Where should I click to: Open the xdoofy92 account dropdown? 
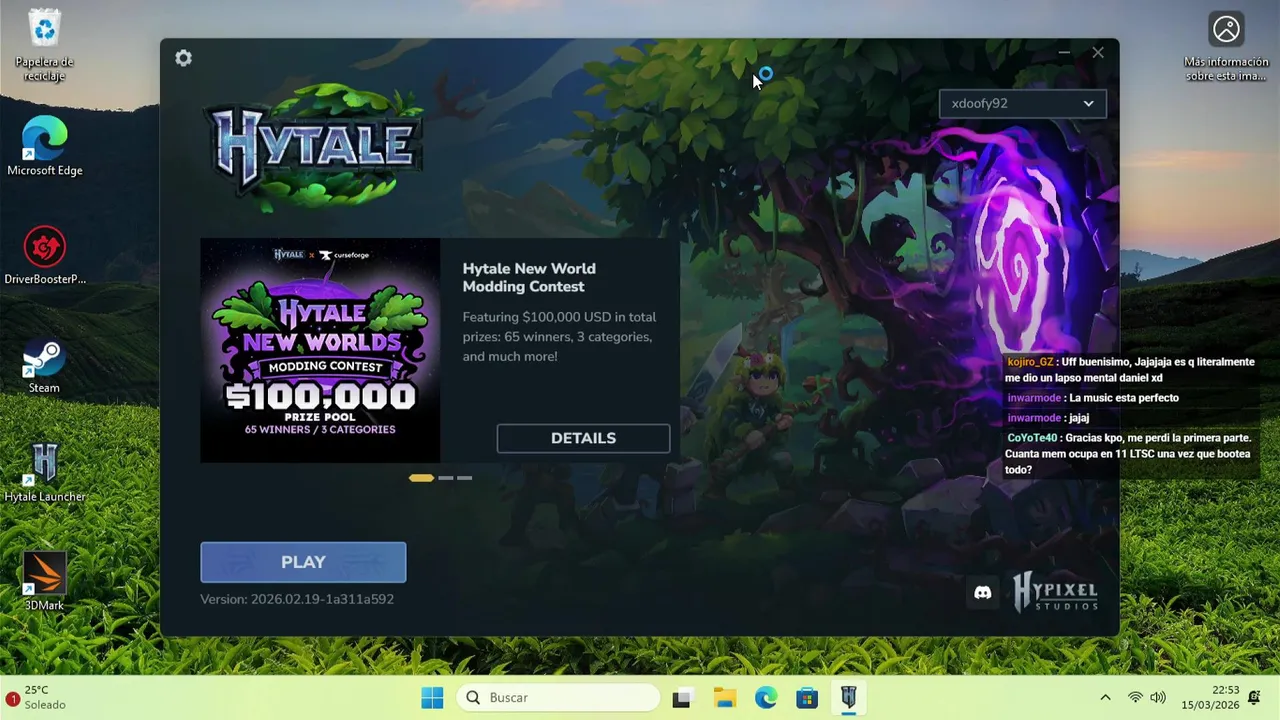[1022, 103]
